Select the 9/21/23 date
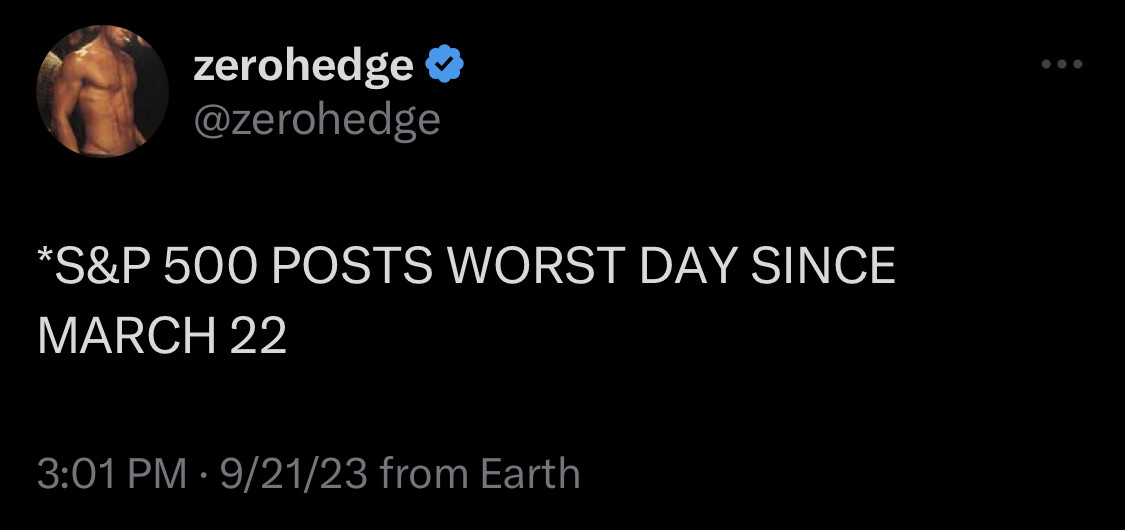Image resolution: width=1125 pixels, height=530 pixels. click(293, 473)
